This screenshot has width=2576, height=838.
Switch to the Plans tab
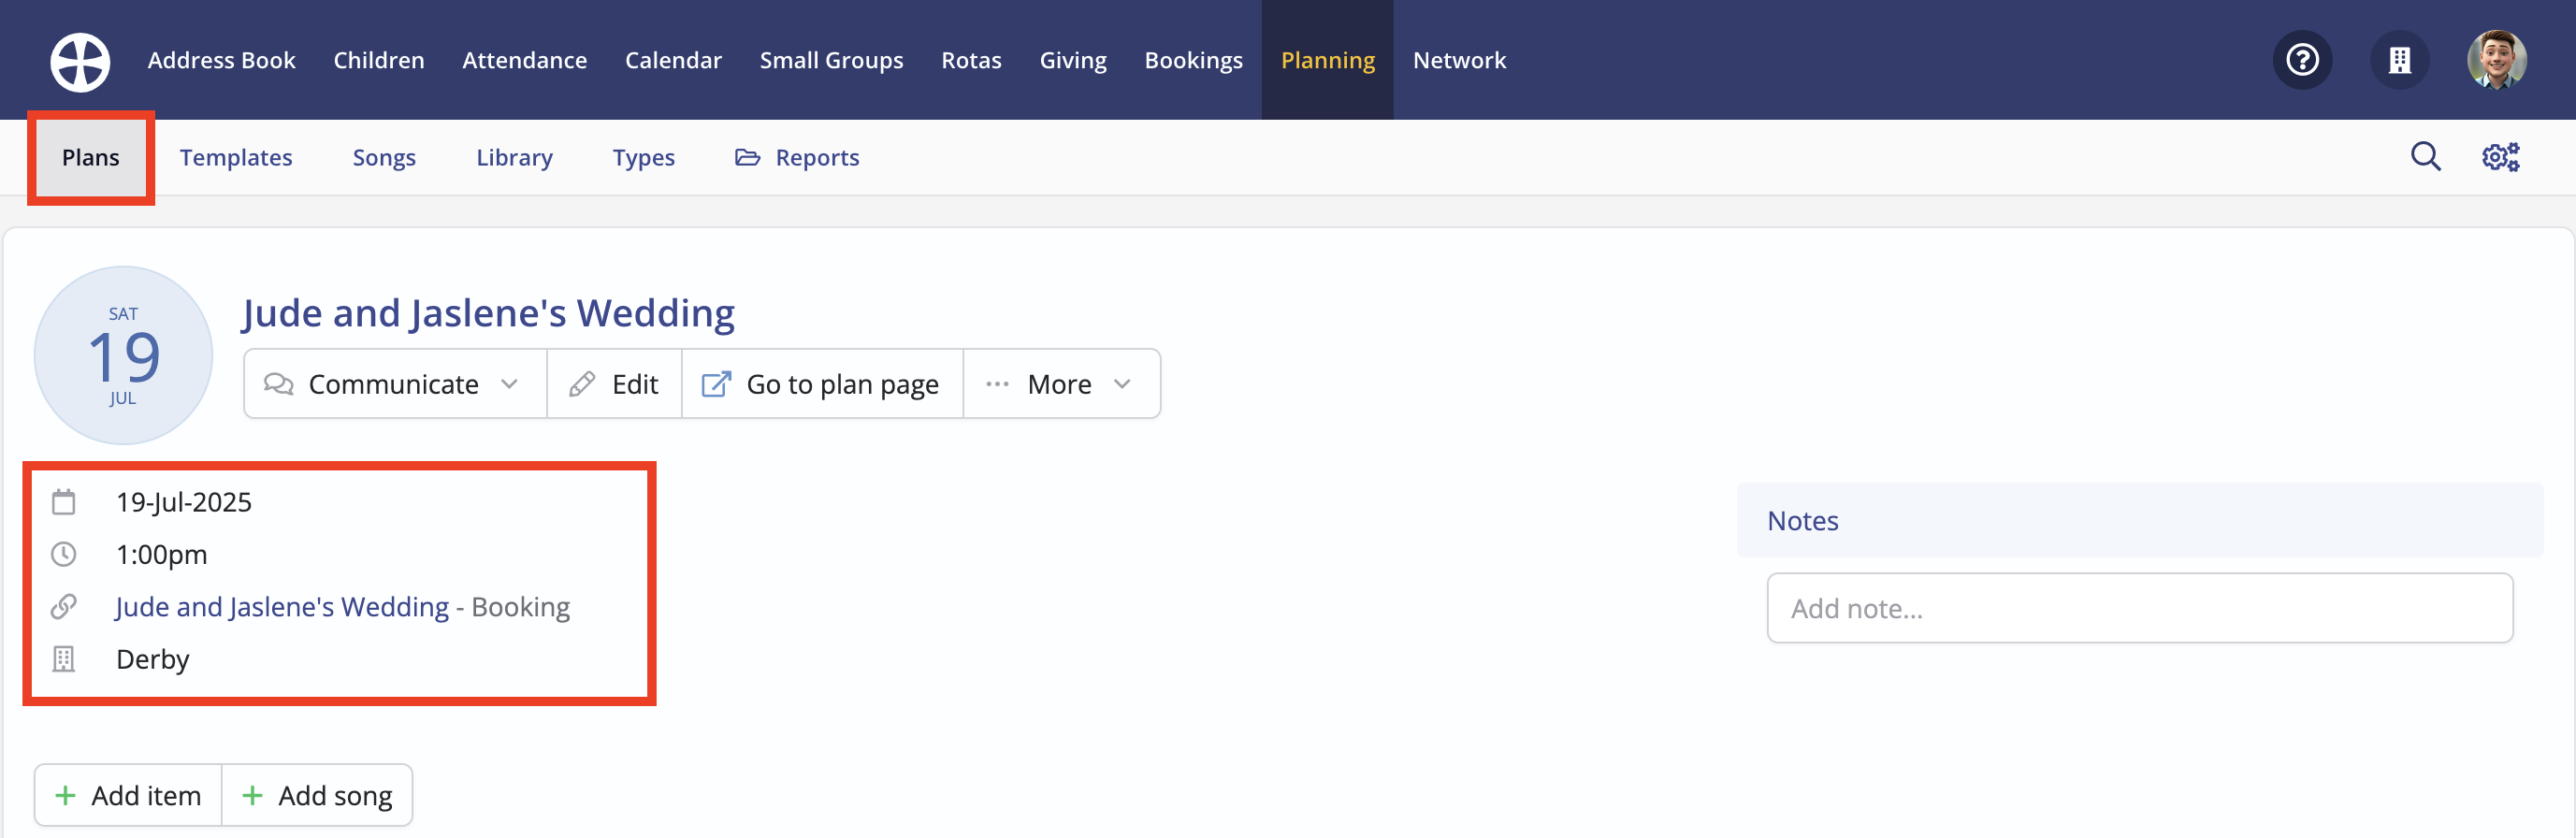tap(90, 157)
